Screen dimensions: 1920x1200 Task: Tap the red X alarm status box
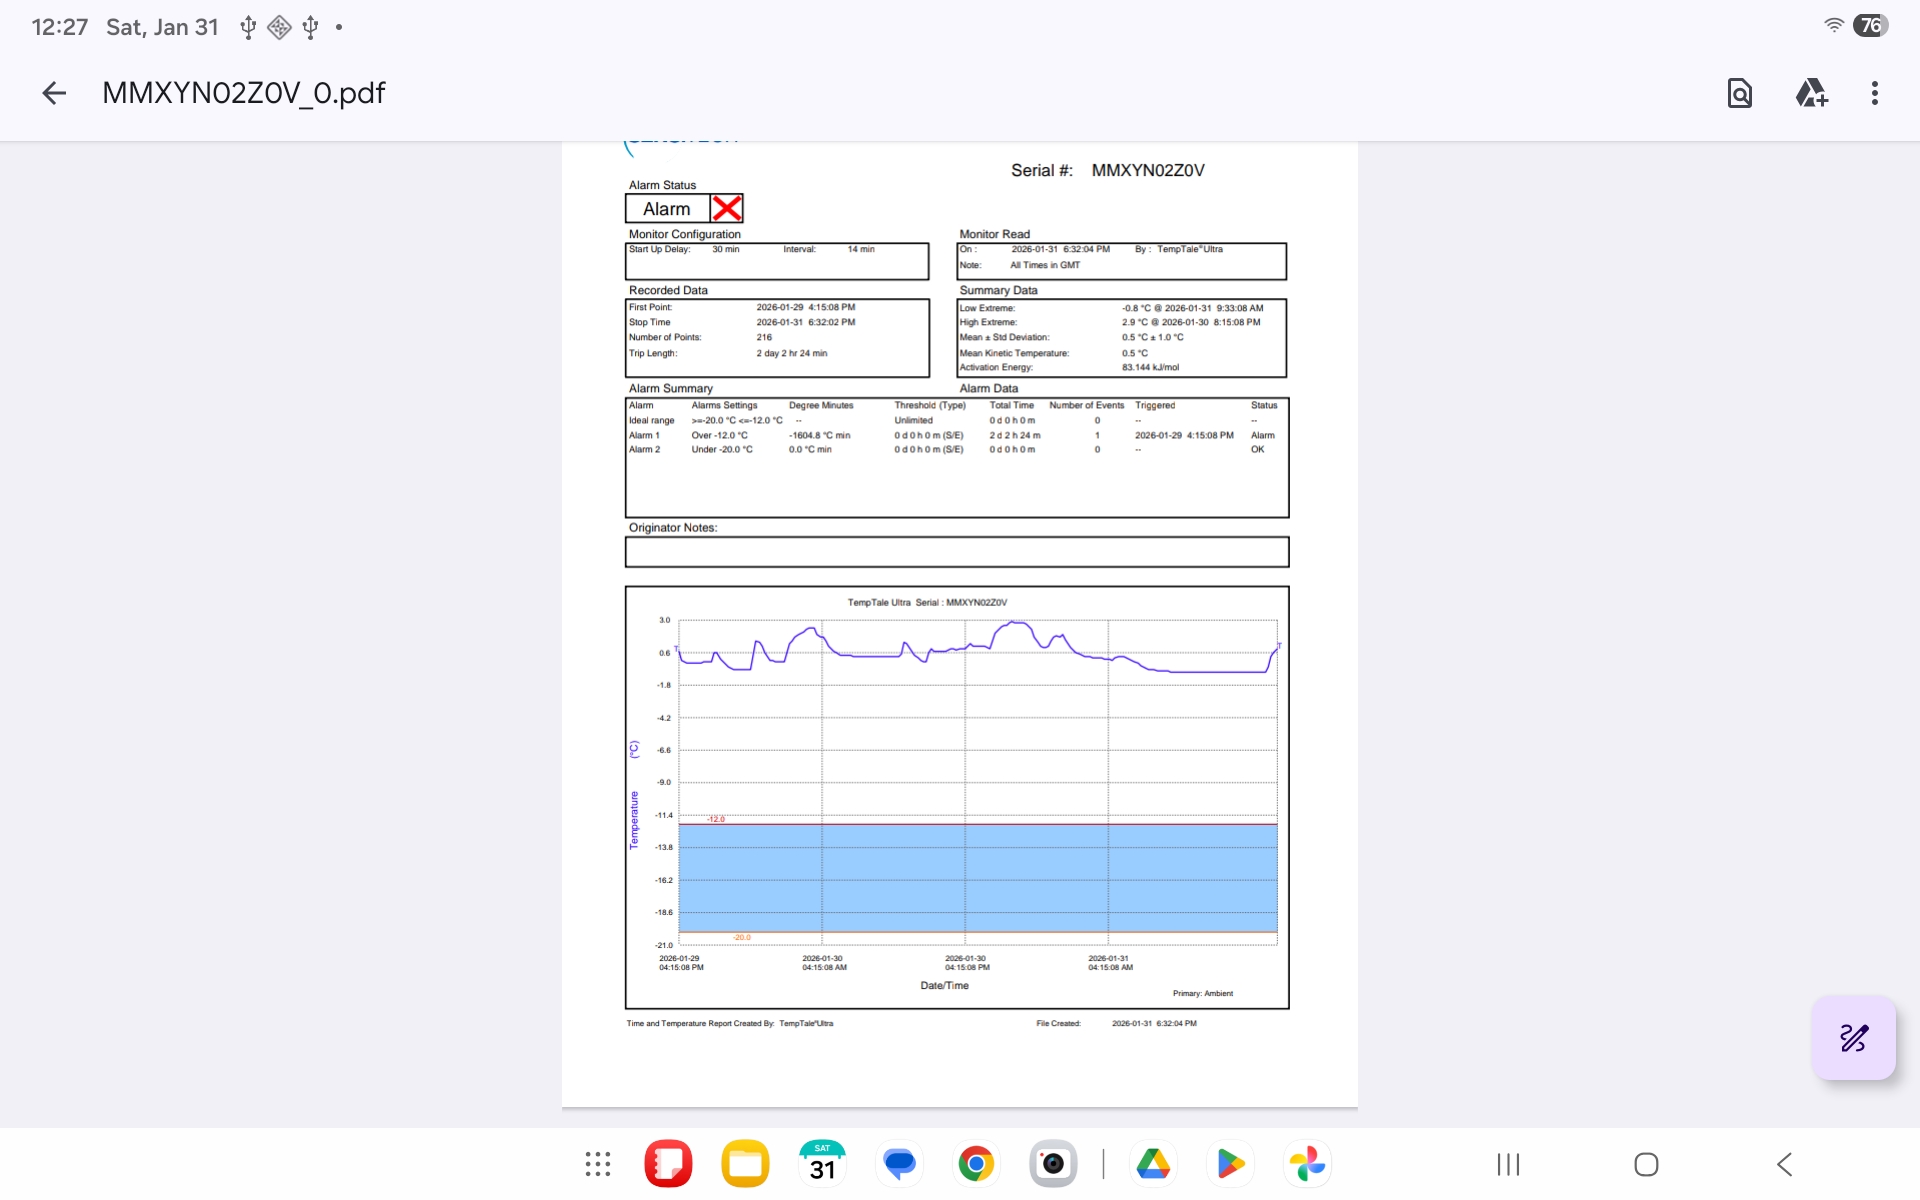727,208
